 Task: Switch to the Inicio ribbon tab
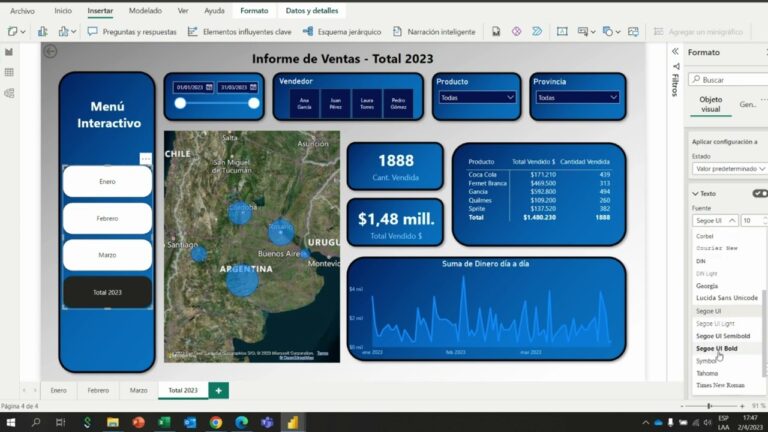pyautogui.click(x=63, y=10)
